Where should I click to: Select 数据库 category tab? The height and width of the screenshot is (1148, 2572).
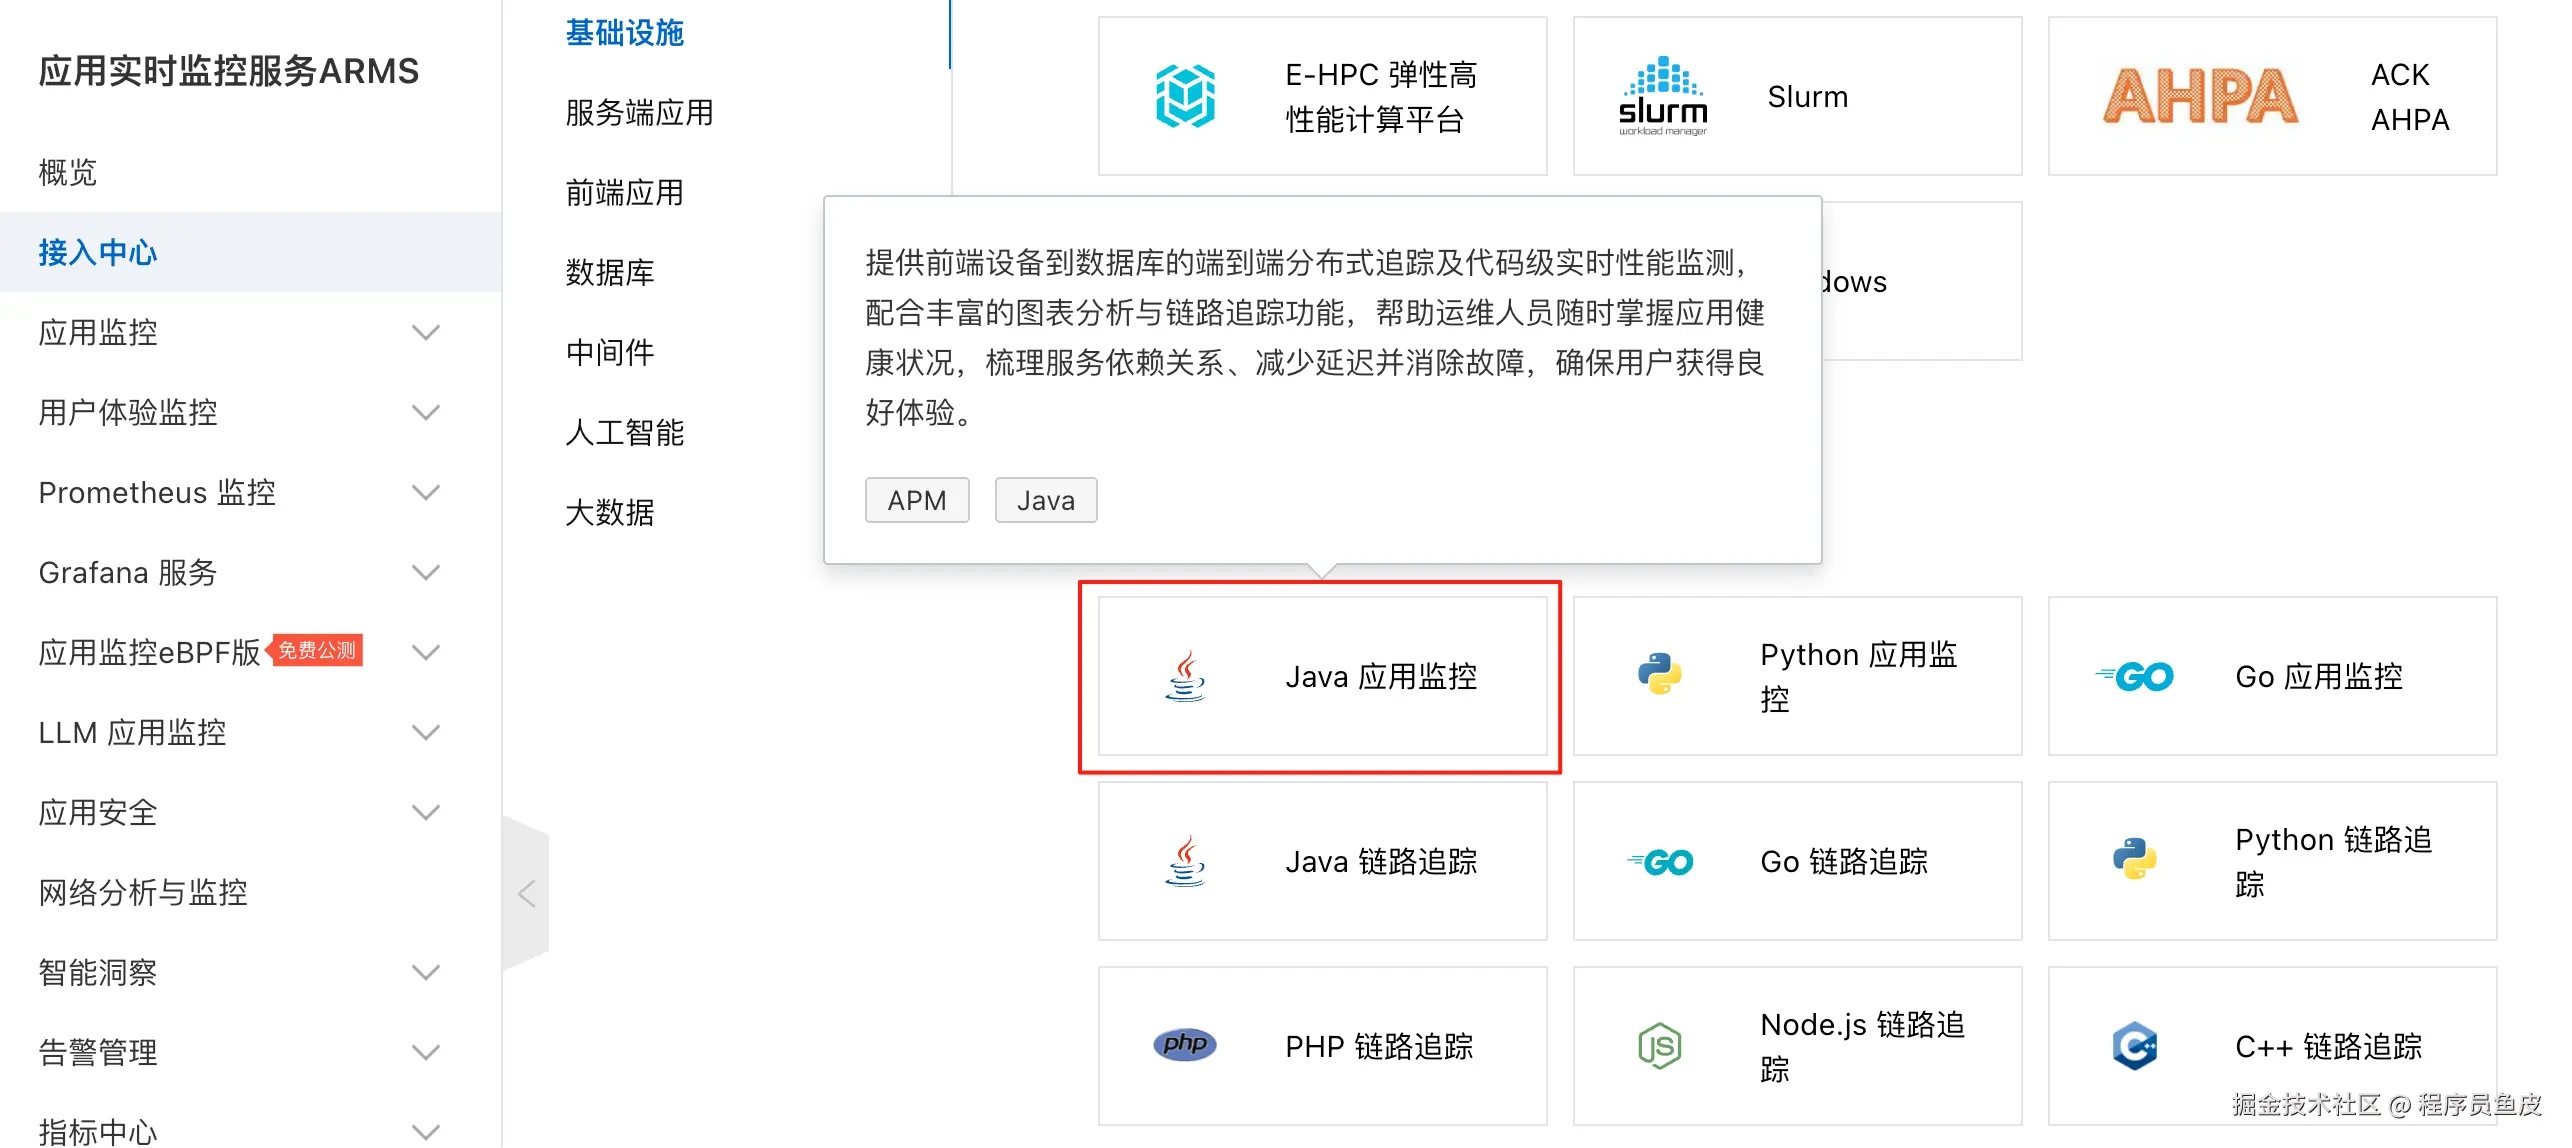pyautogui.click(x=609, y=272)
